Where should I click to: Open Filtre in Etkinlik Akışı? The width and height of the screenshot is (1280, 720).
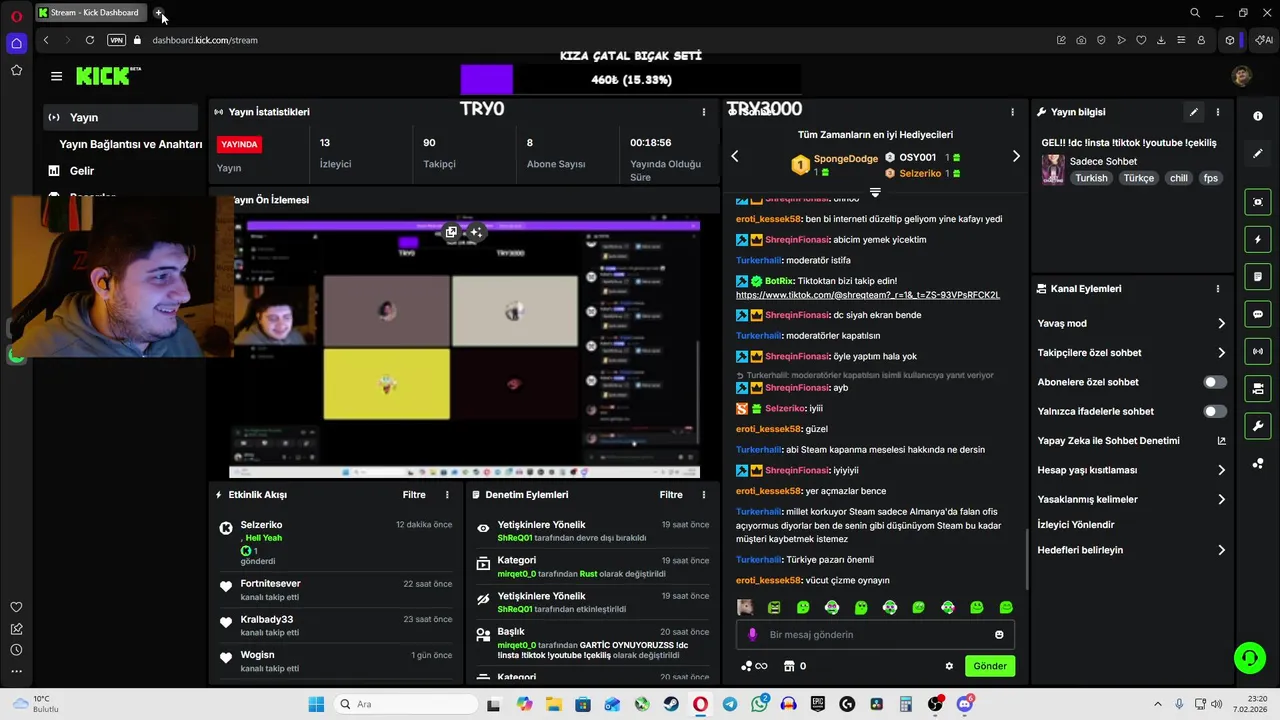point(414,494)
